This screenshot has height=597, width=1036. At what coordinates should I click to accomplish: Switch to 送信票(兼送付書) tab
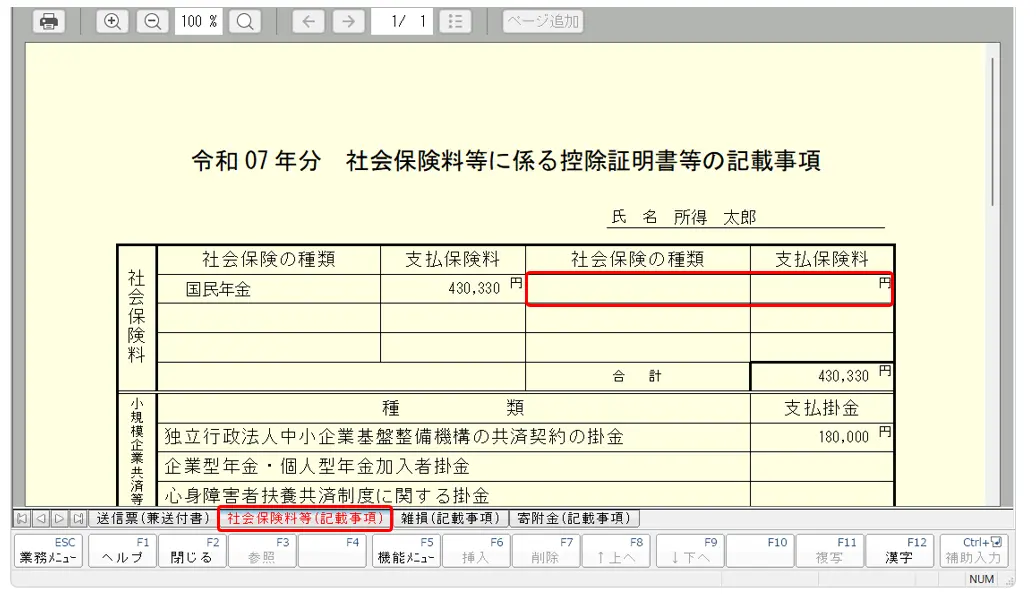click(150, 518)
